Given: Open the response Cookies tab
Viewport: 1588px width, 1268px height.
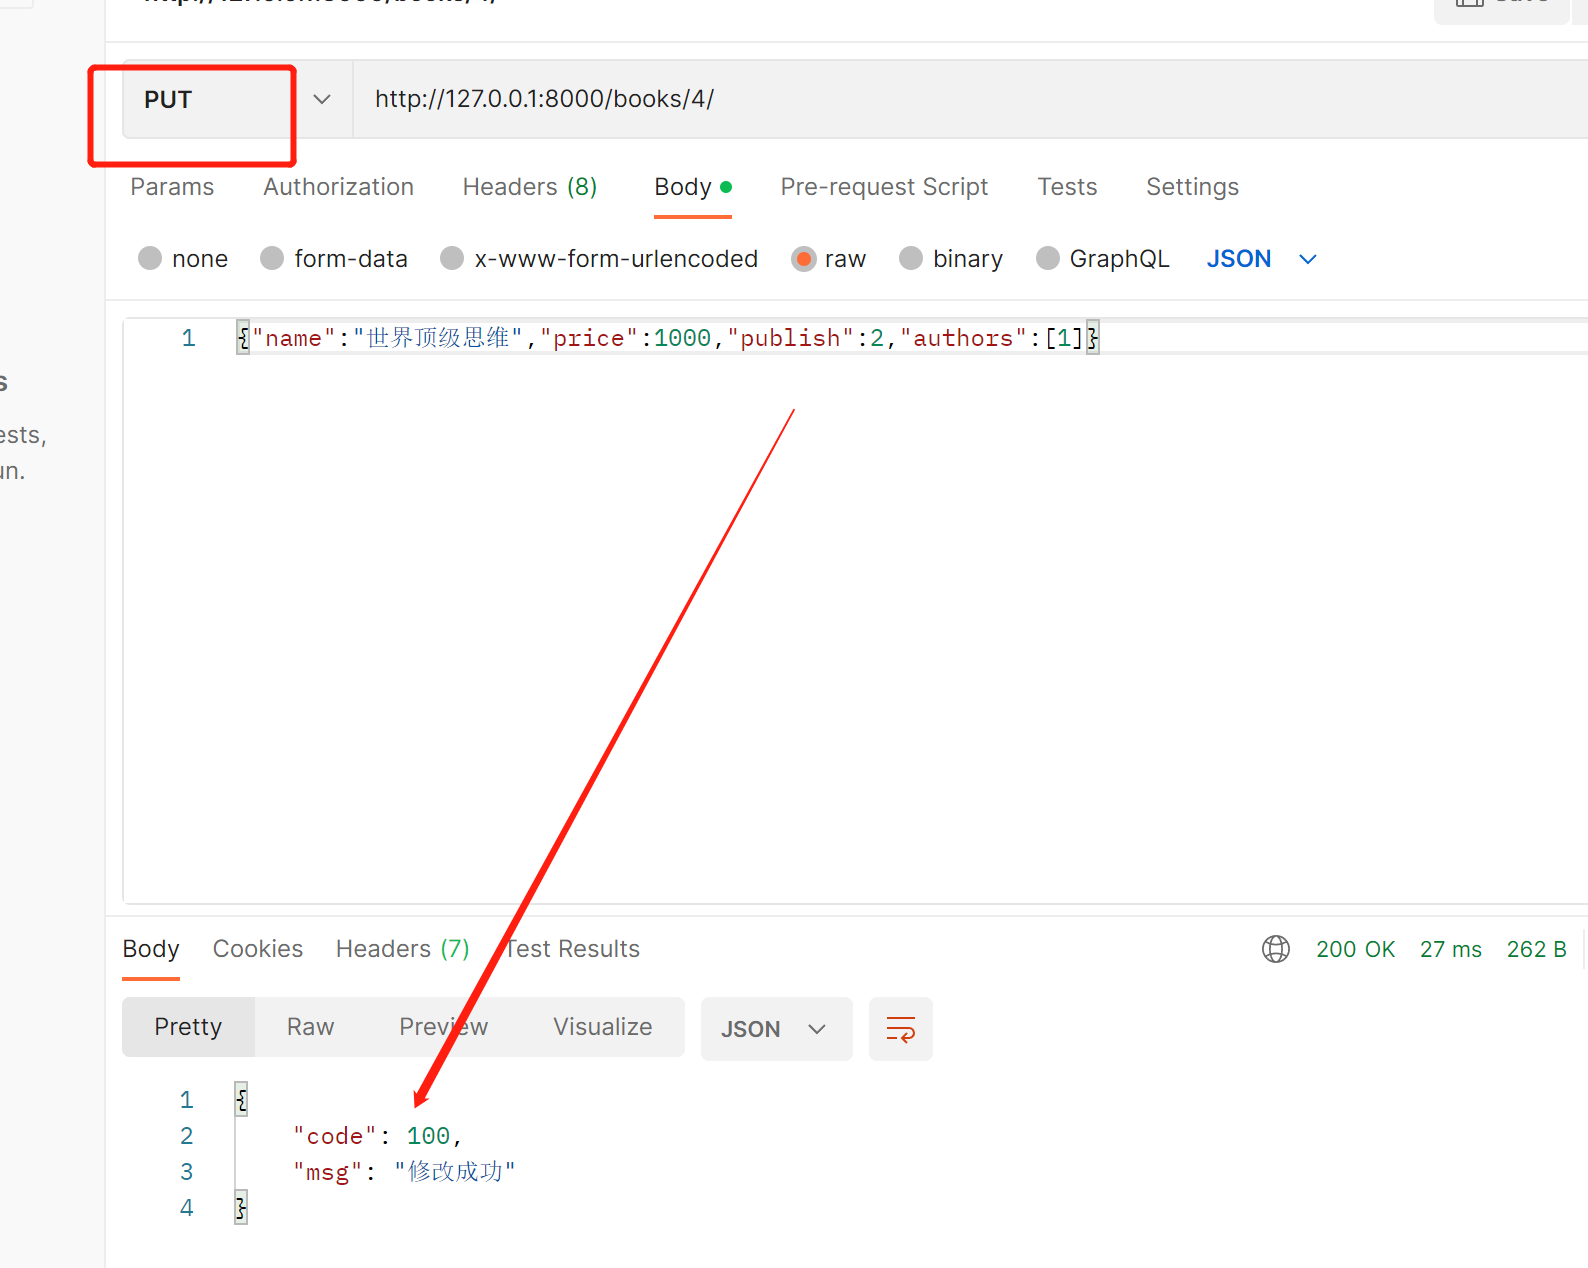Looking at the screenshot, I should [258, 949].
